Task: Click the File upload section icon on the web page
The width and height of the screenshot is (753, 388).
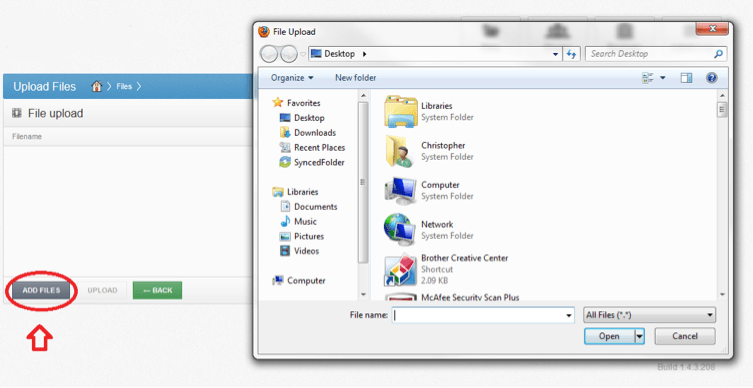Action: (17, 113)
